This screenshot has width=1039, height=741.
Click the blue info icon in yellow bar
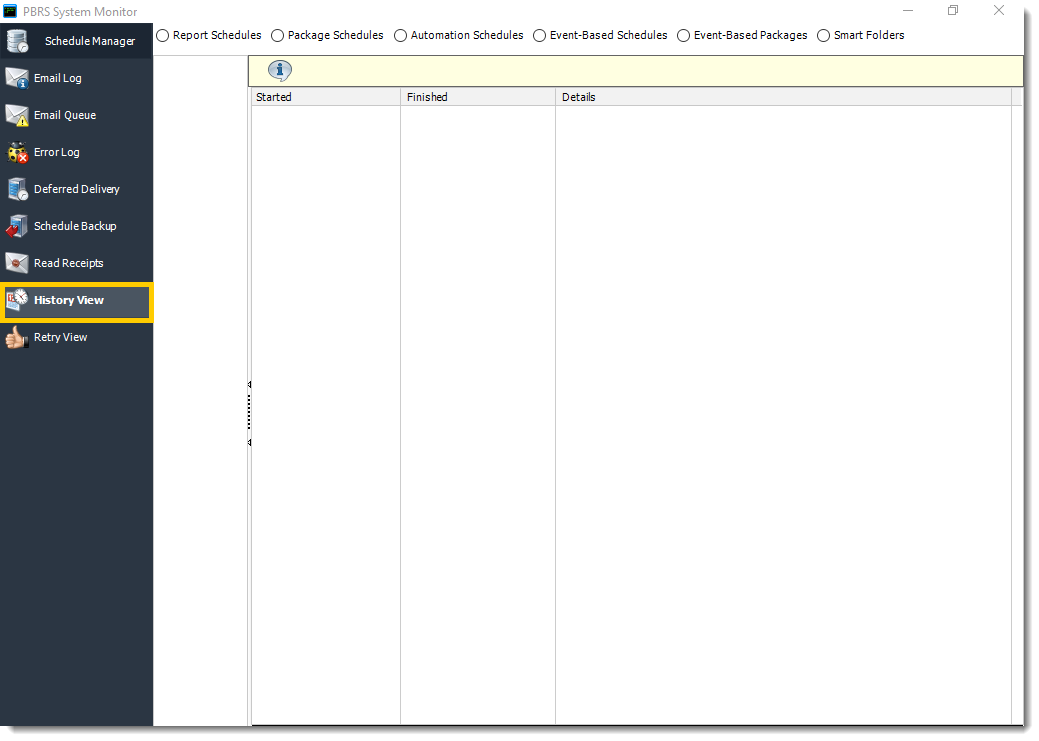(x=280, y=70)
